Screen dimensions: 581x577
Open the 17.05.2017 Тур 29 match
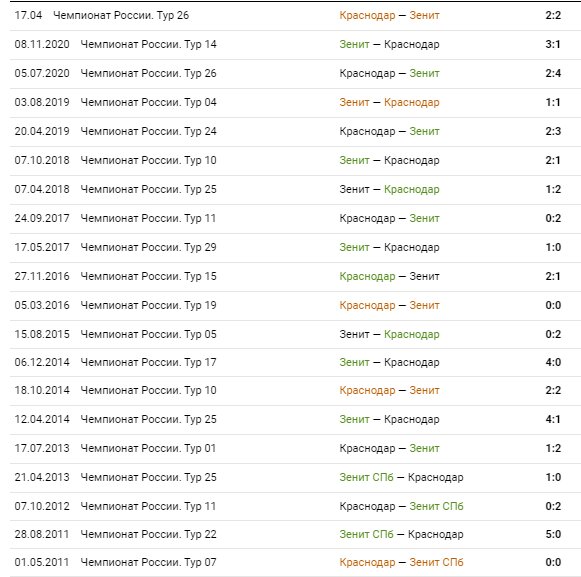tap(295, 248)
